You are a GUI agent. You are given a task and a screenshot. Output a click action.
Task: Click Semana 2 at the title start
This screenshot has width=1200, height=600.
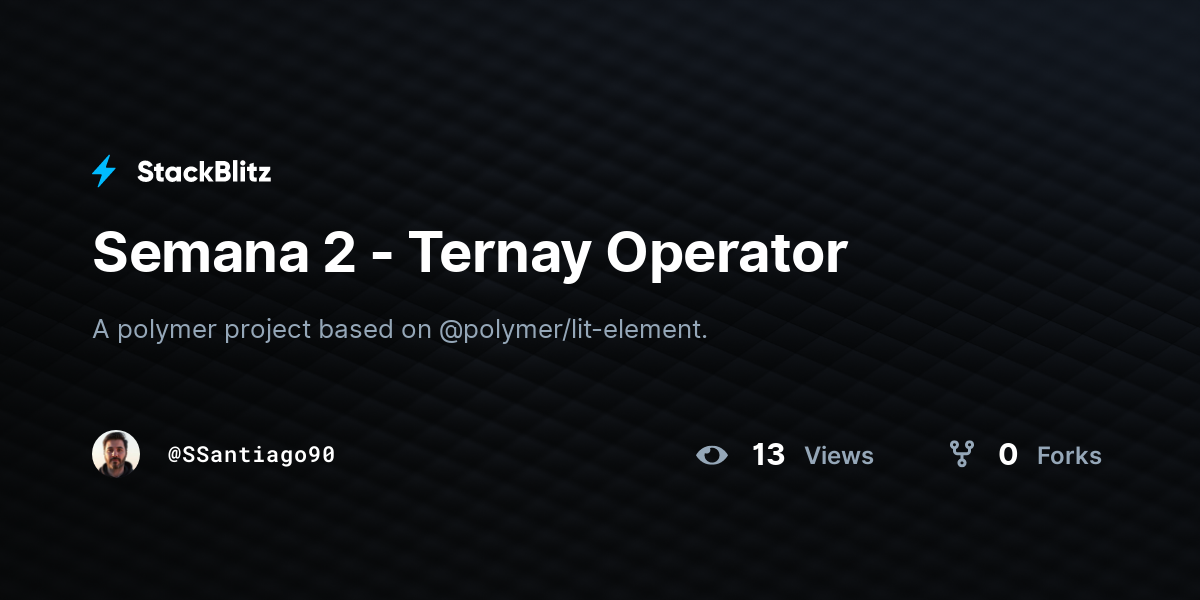(x=224, y=253)
